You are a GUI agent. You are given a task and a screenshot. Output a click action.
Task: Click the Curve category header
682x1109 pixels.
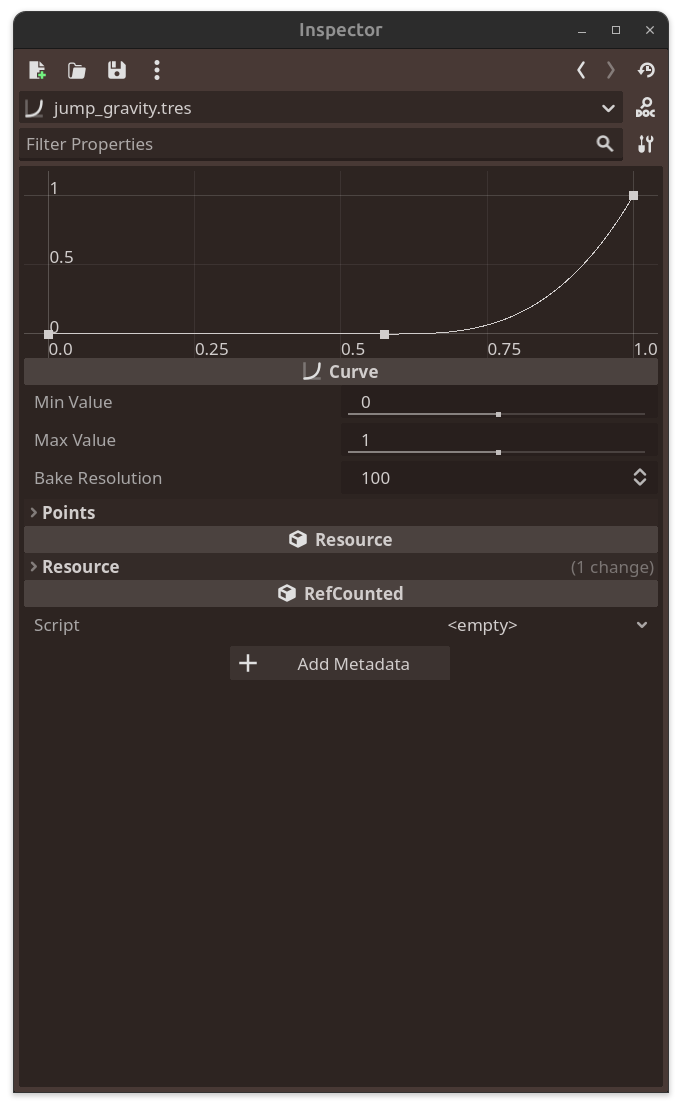pos(340,371)
